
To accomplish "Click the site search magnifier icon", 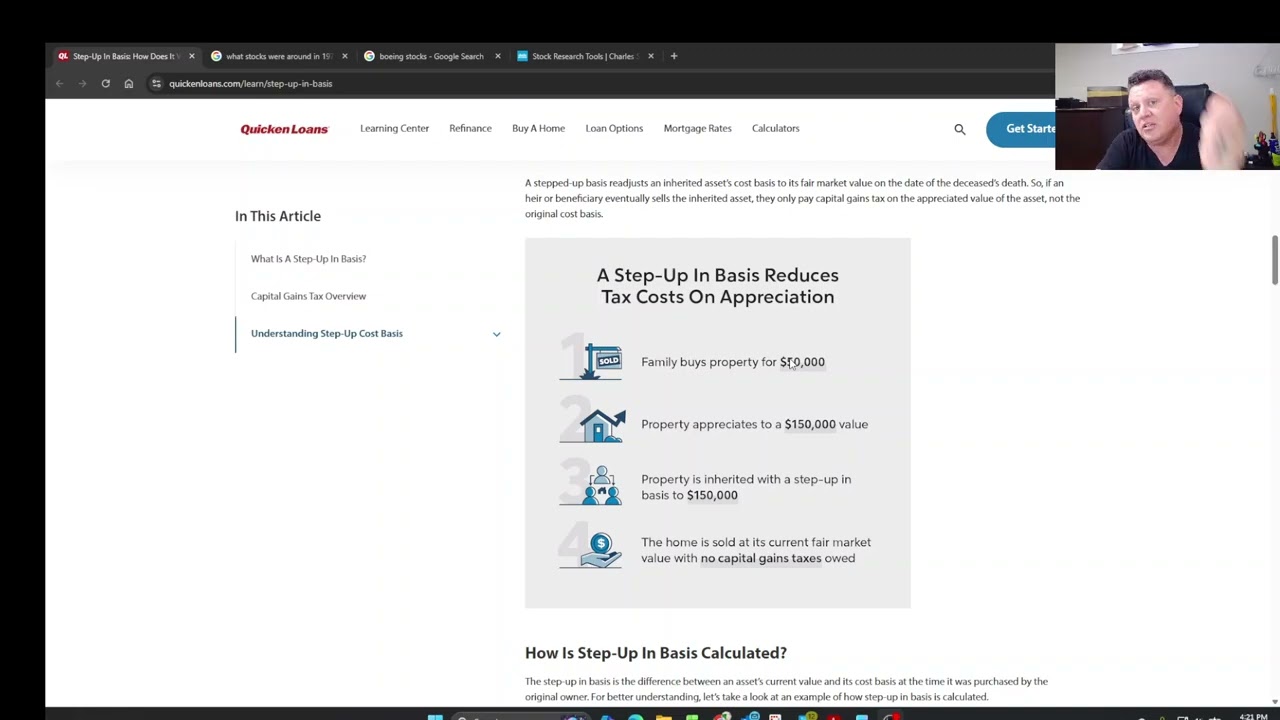I will (960, 129).
